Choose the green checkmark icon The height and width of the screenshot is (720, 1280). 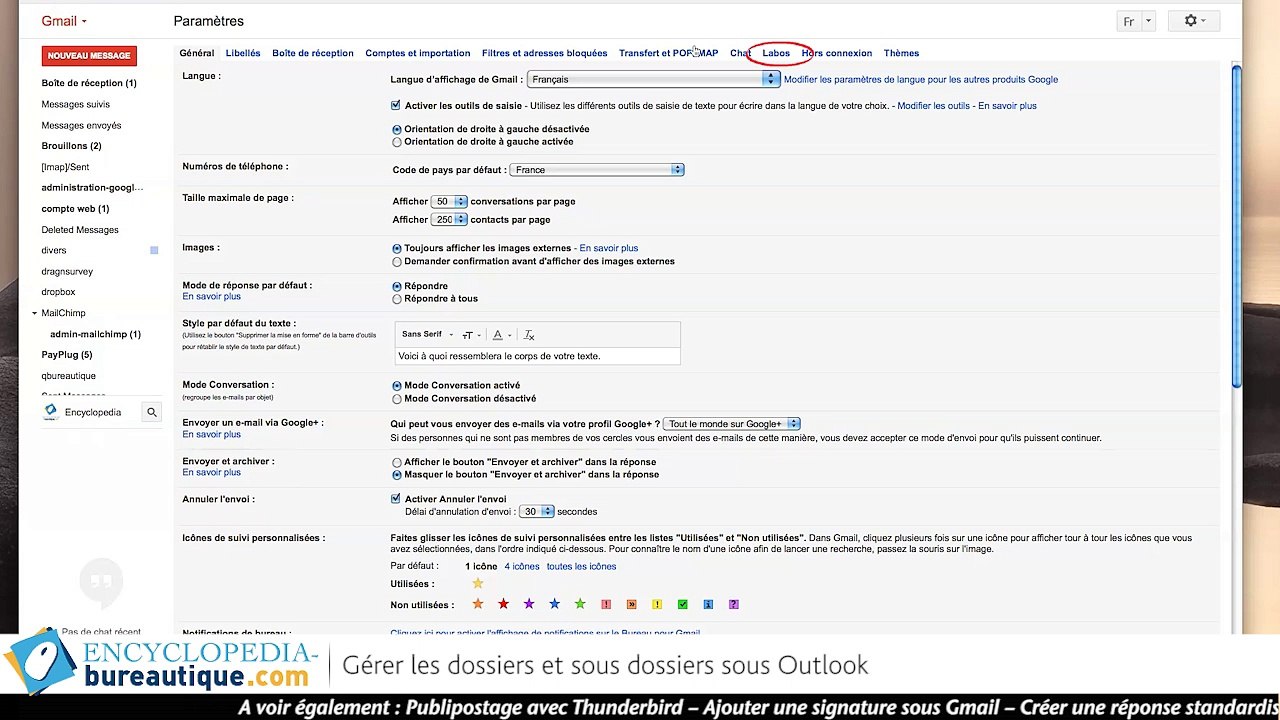pos(683,604)
